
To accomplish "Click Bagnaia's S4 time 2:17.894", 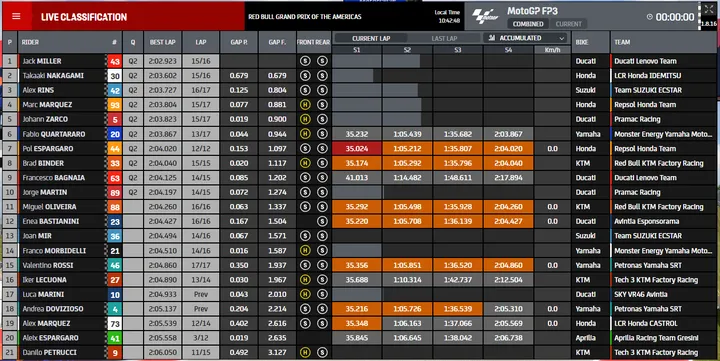I will click(x=508, y=178).
